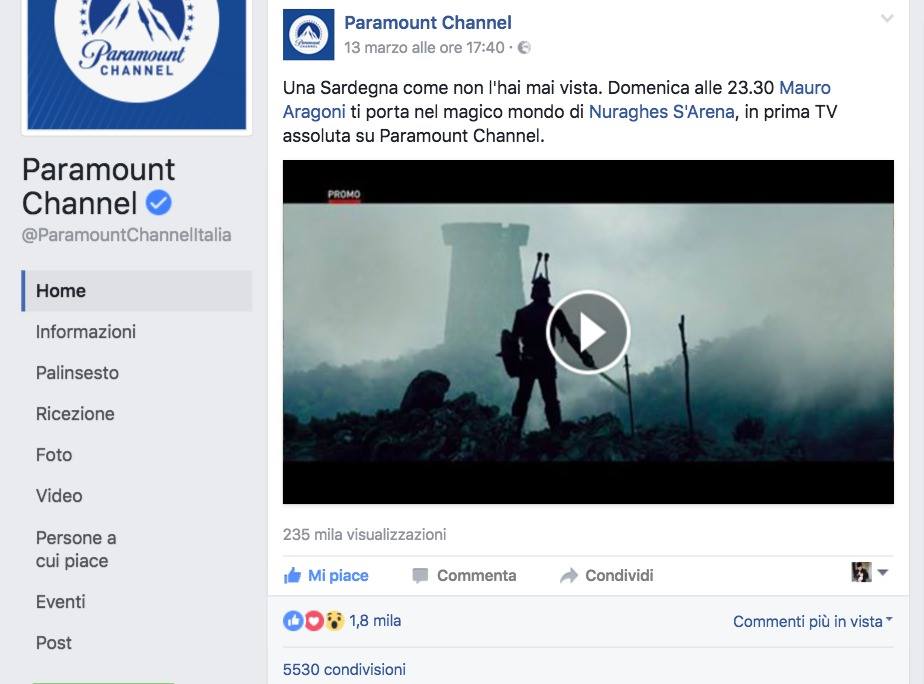Open Foto in the sidebar
This screenshot has width=924, height=684.
pos(54,455)
